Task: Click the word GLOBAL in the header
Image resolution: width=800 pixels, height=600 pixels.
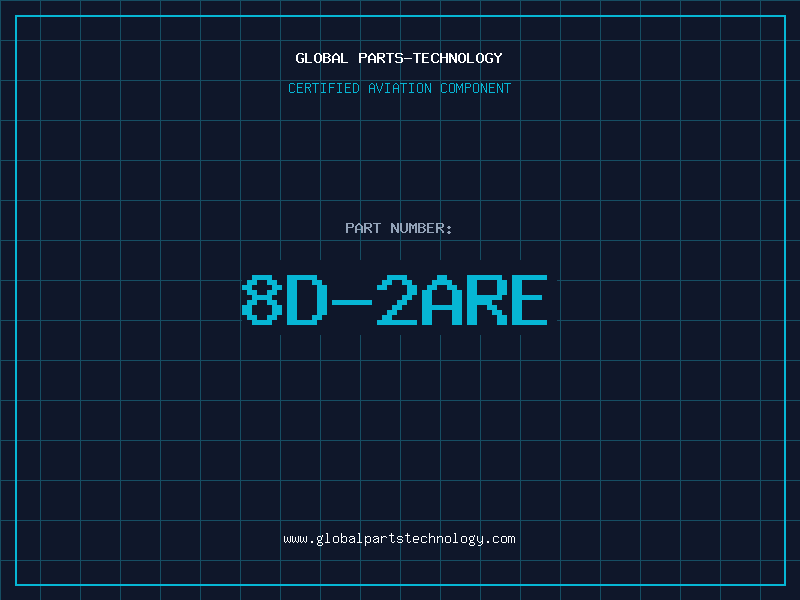Action: tap(322, 58)
